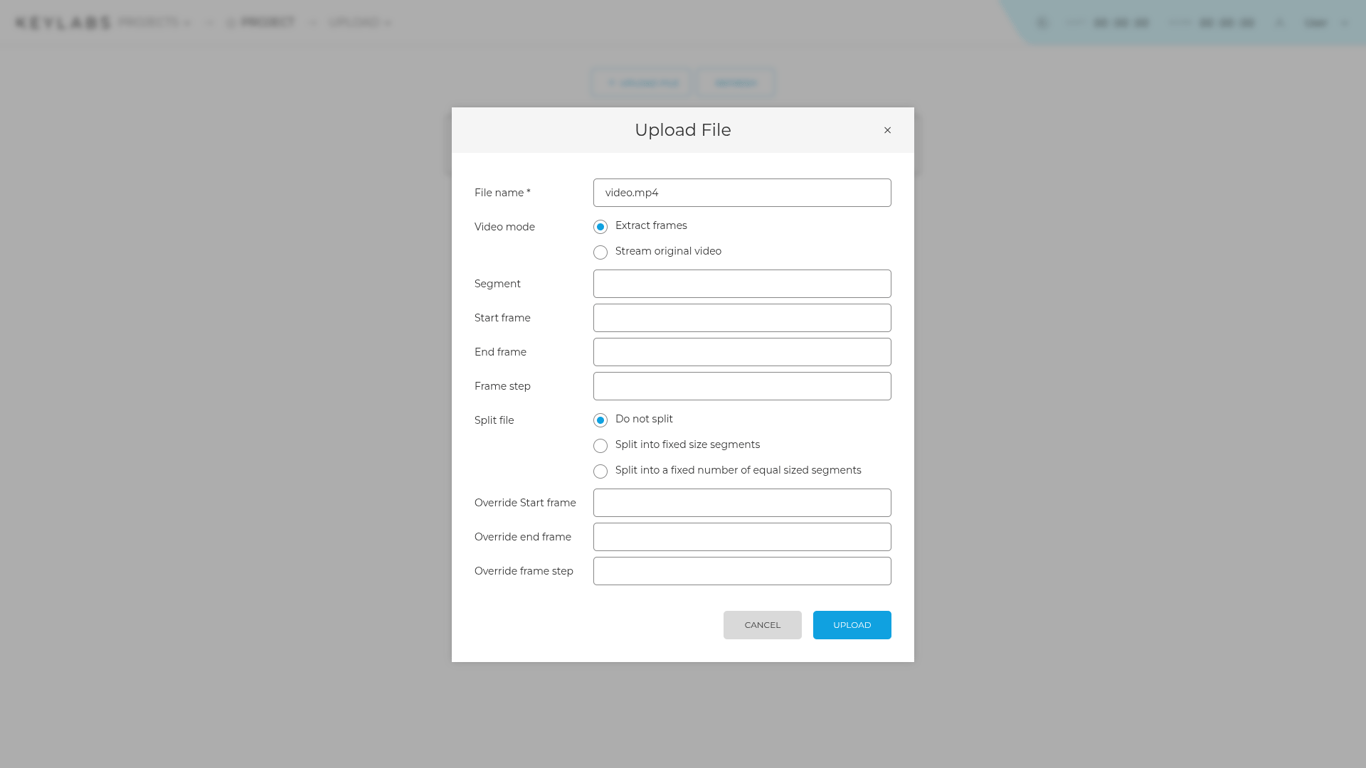Close the Upload File dialog with X

(887, 130)
